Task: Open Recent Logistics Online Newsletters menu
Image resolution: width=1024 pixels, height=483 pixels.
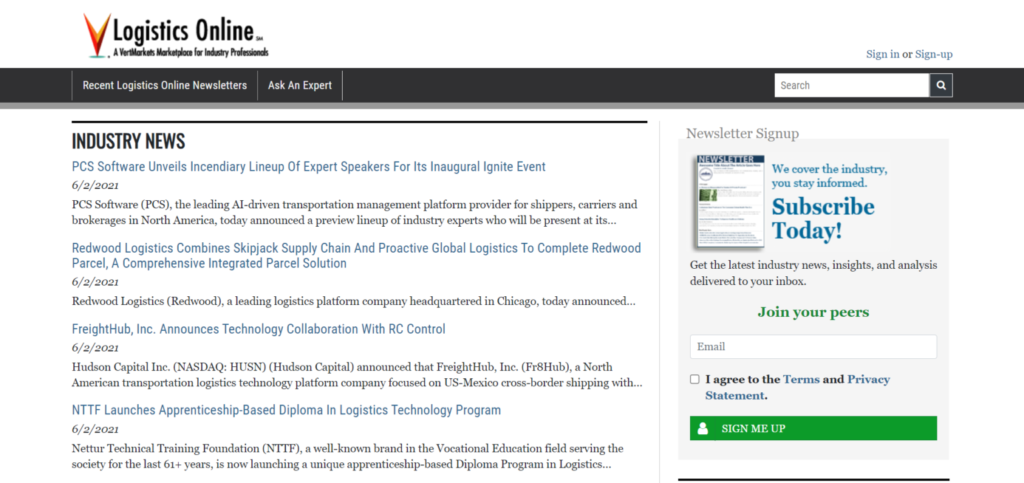Action: (165, 86)
